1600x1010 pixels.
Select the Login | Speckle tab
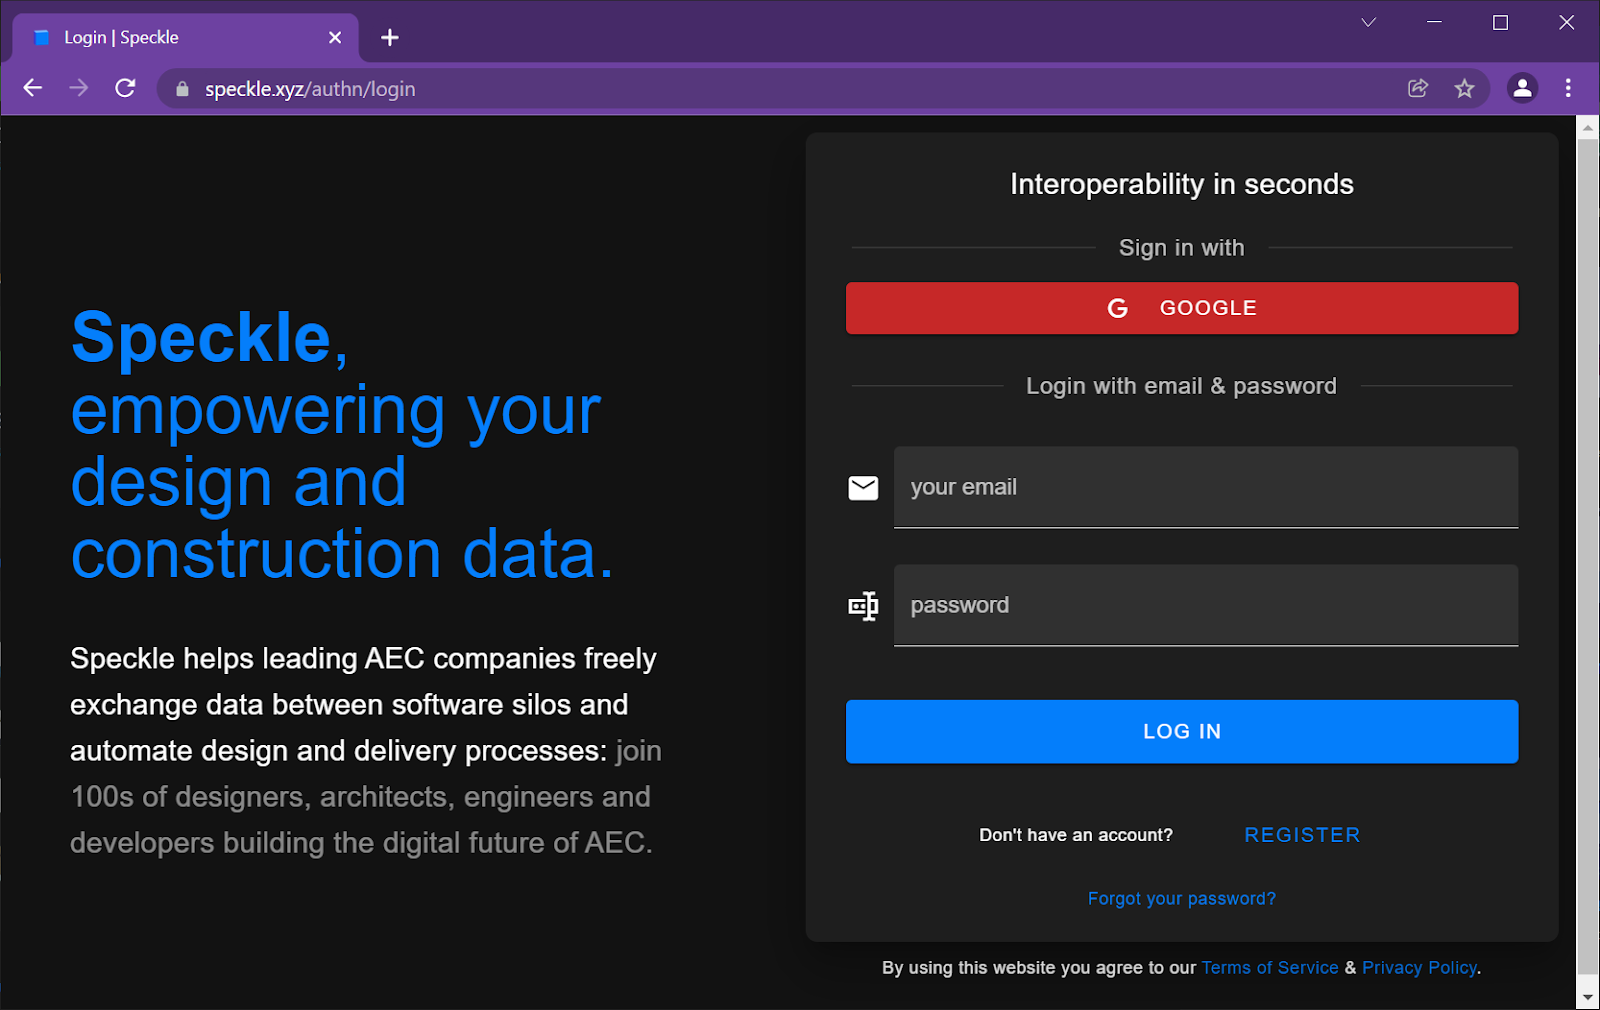[x=186, y=38]
